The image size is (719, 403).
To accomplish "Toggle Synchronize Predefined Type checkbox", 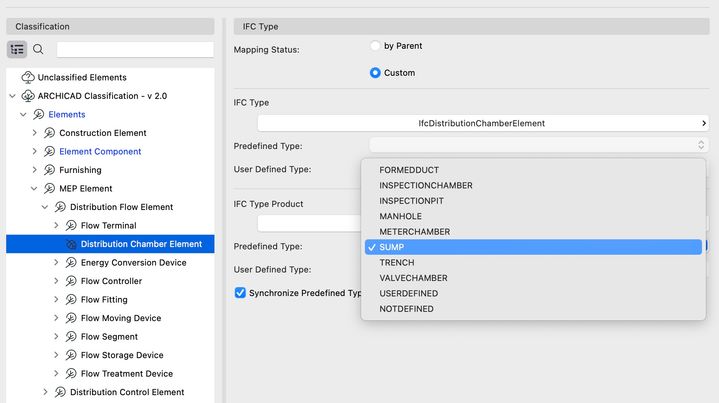I will coord(240,293).
